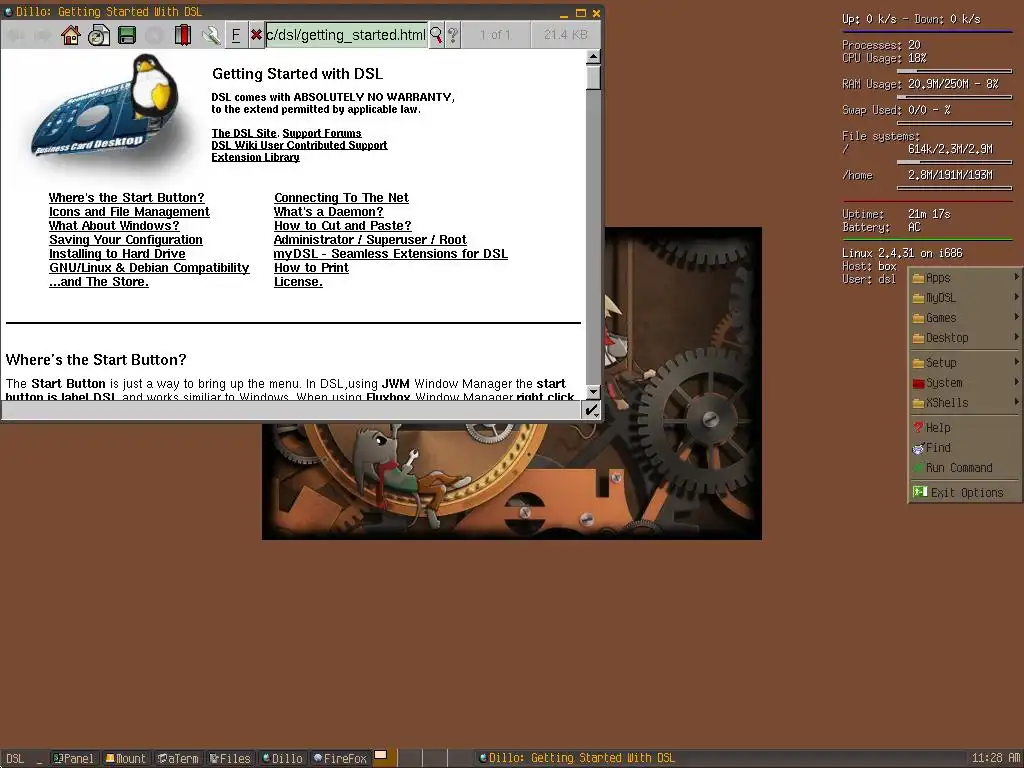Focus the Dillo URL address field
Screen dimensions: 1024x768
tap(346, 35)
